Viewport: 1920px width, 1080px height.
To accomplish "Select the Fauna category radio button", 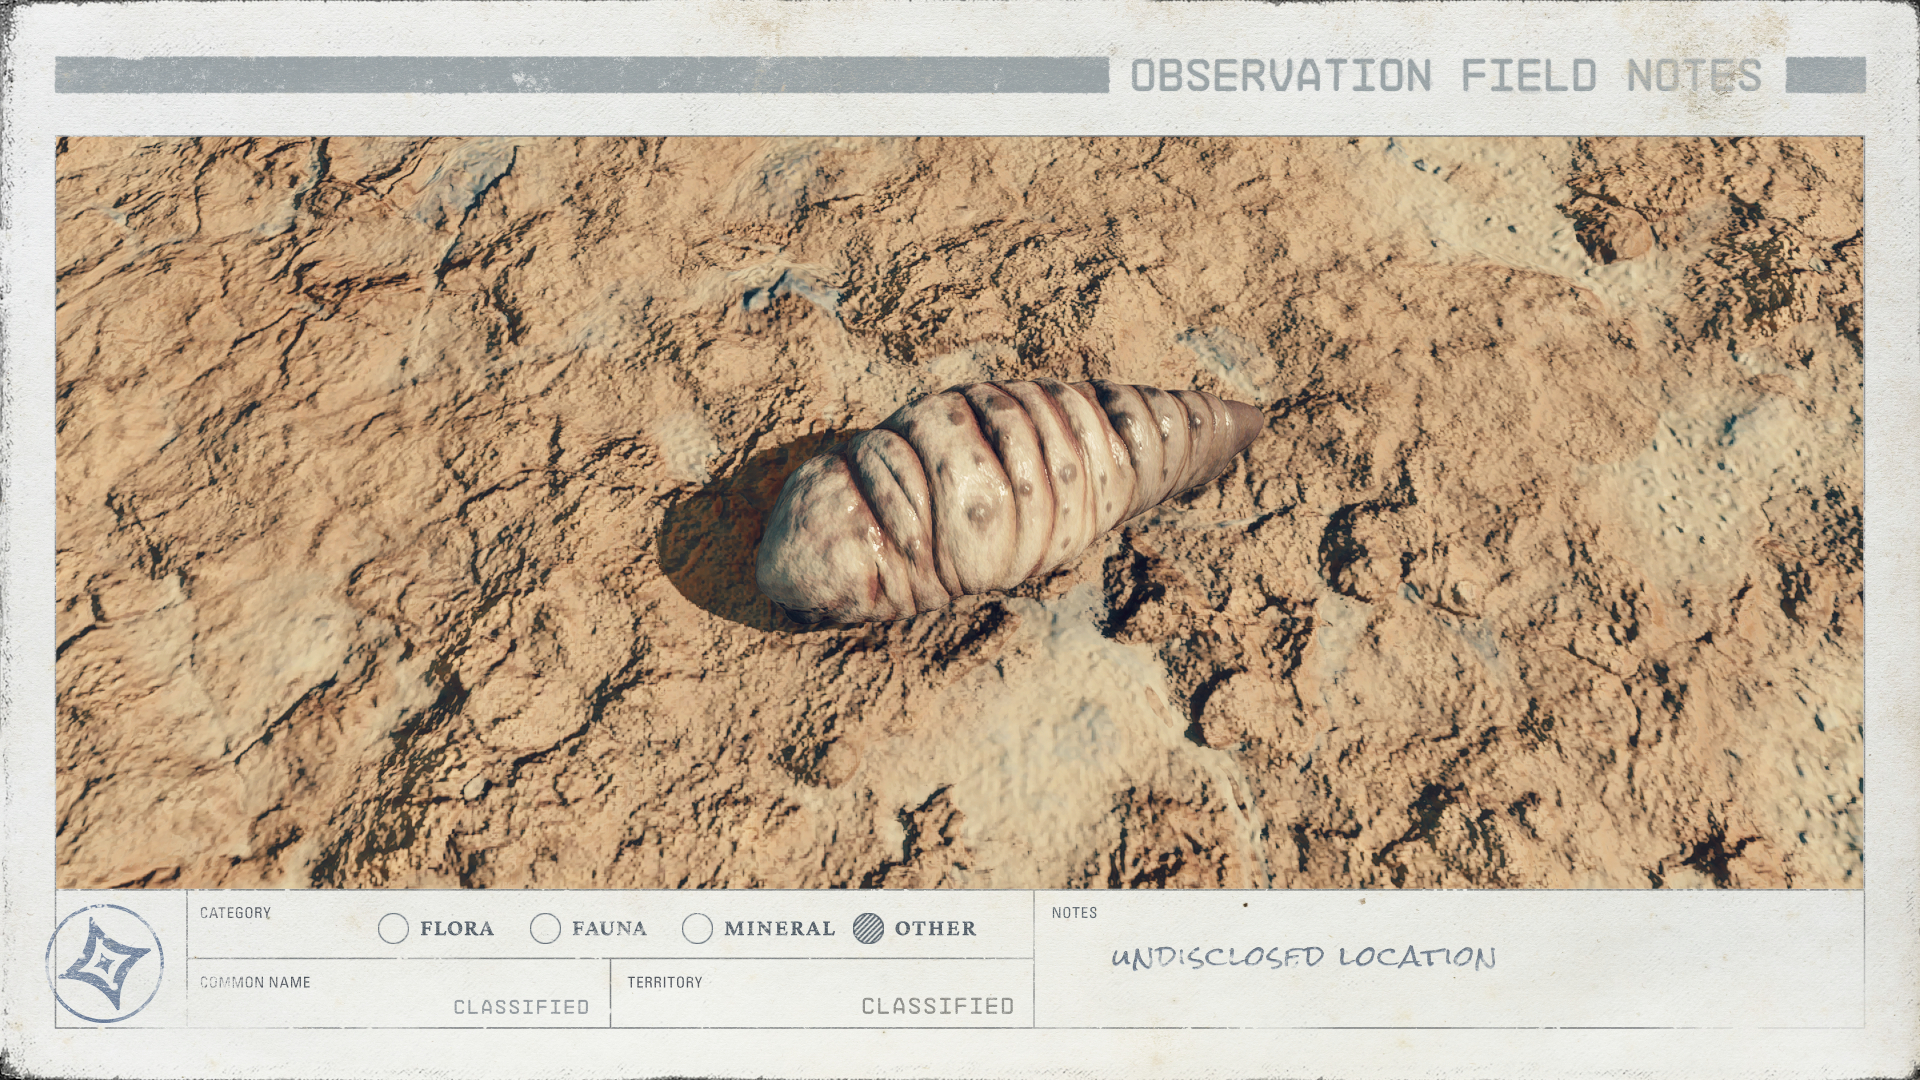I will click(545, 929).
